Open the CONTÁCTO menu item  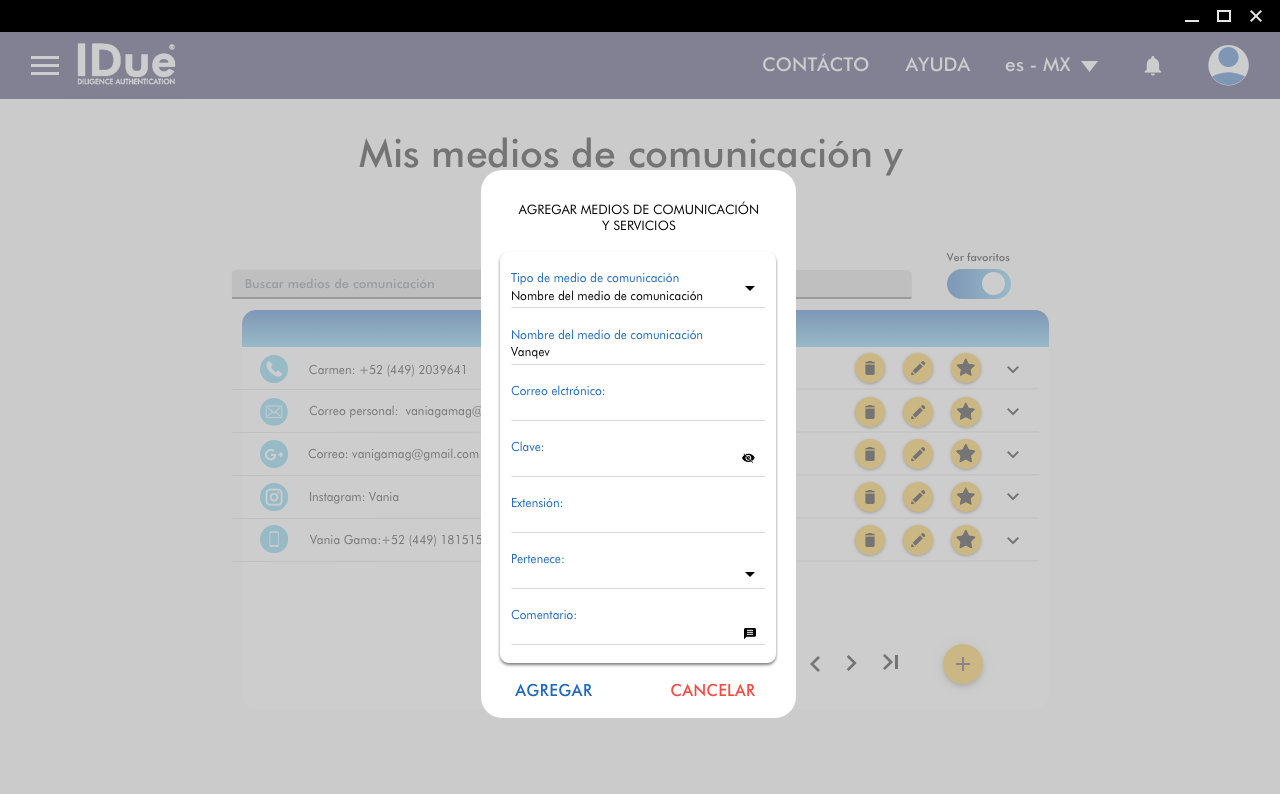[x=815, y=65]
